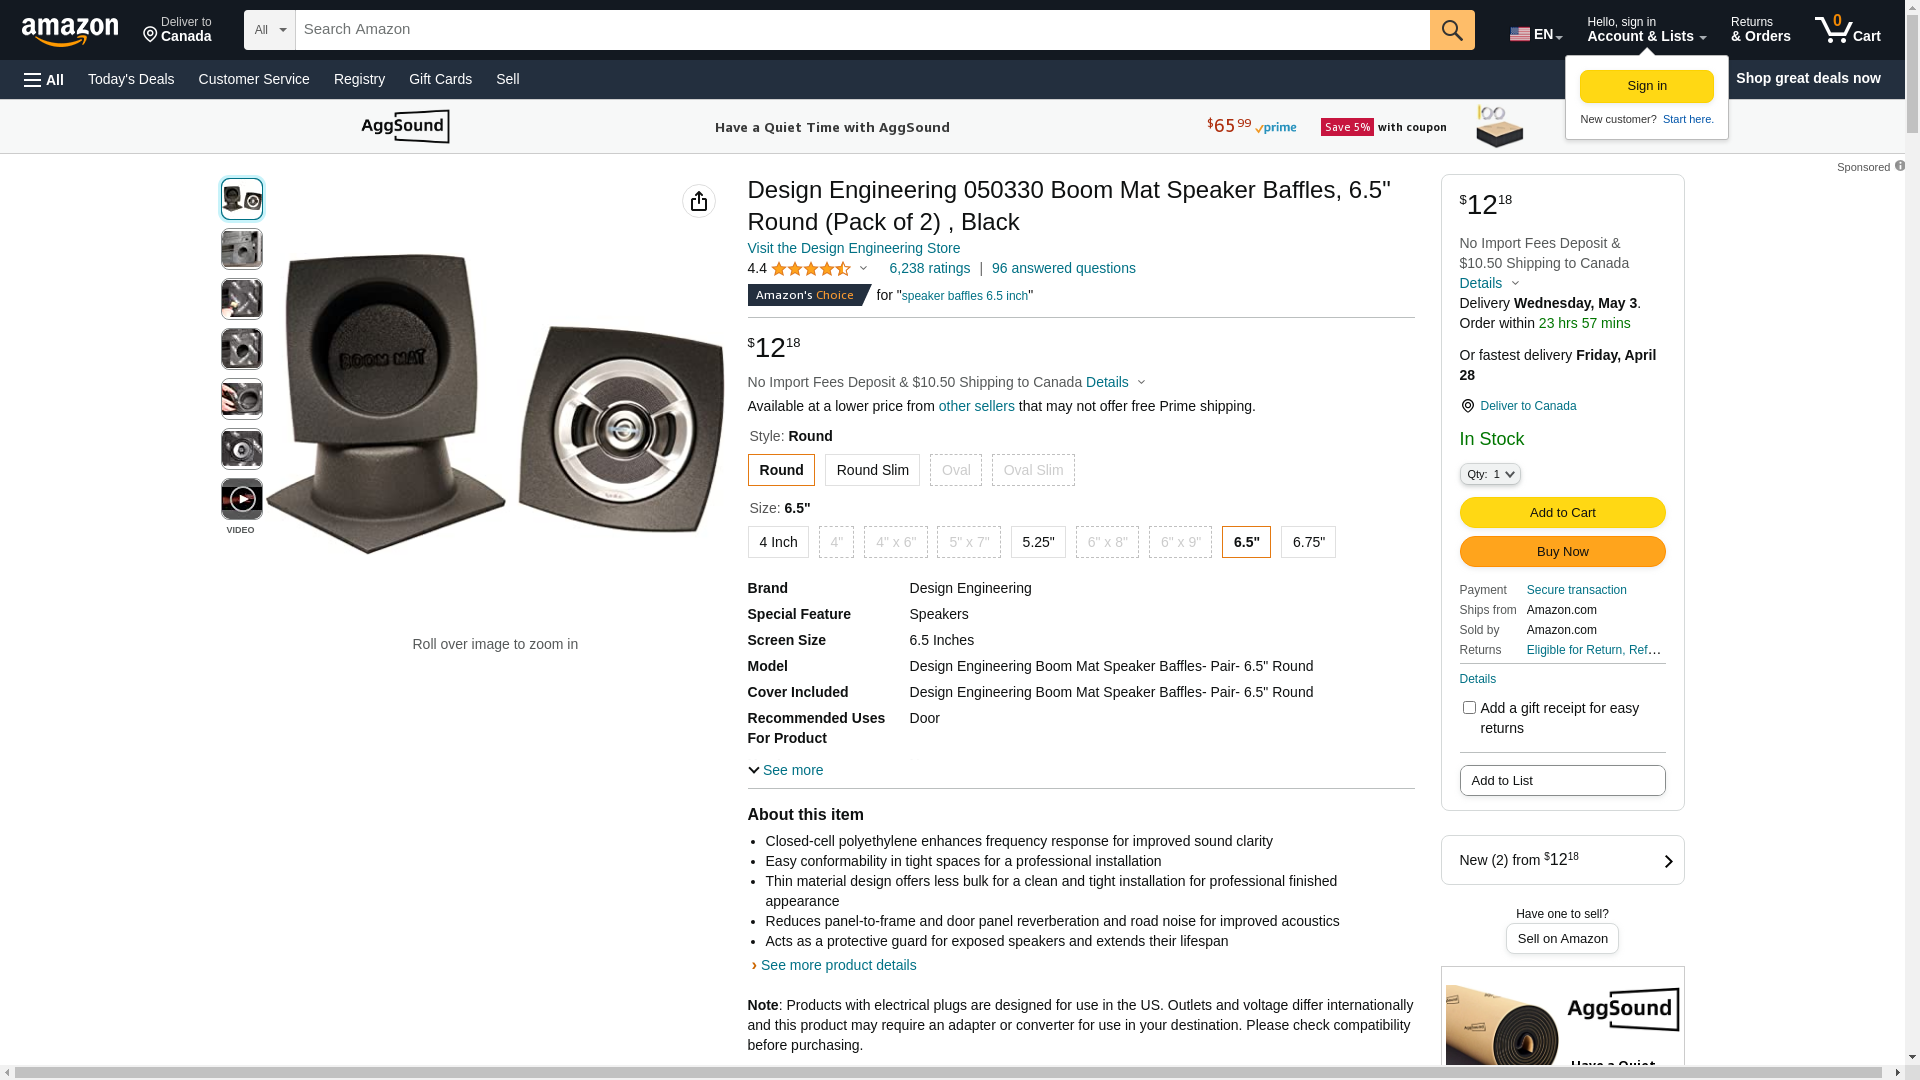Expand the See more product specs

786,770
